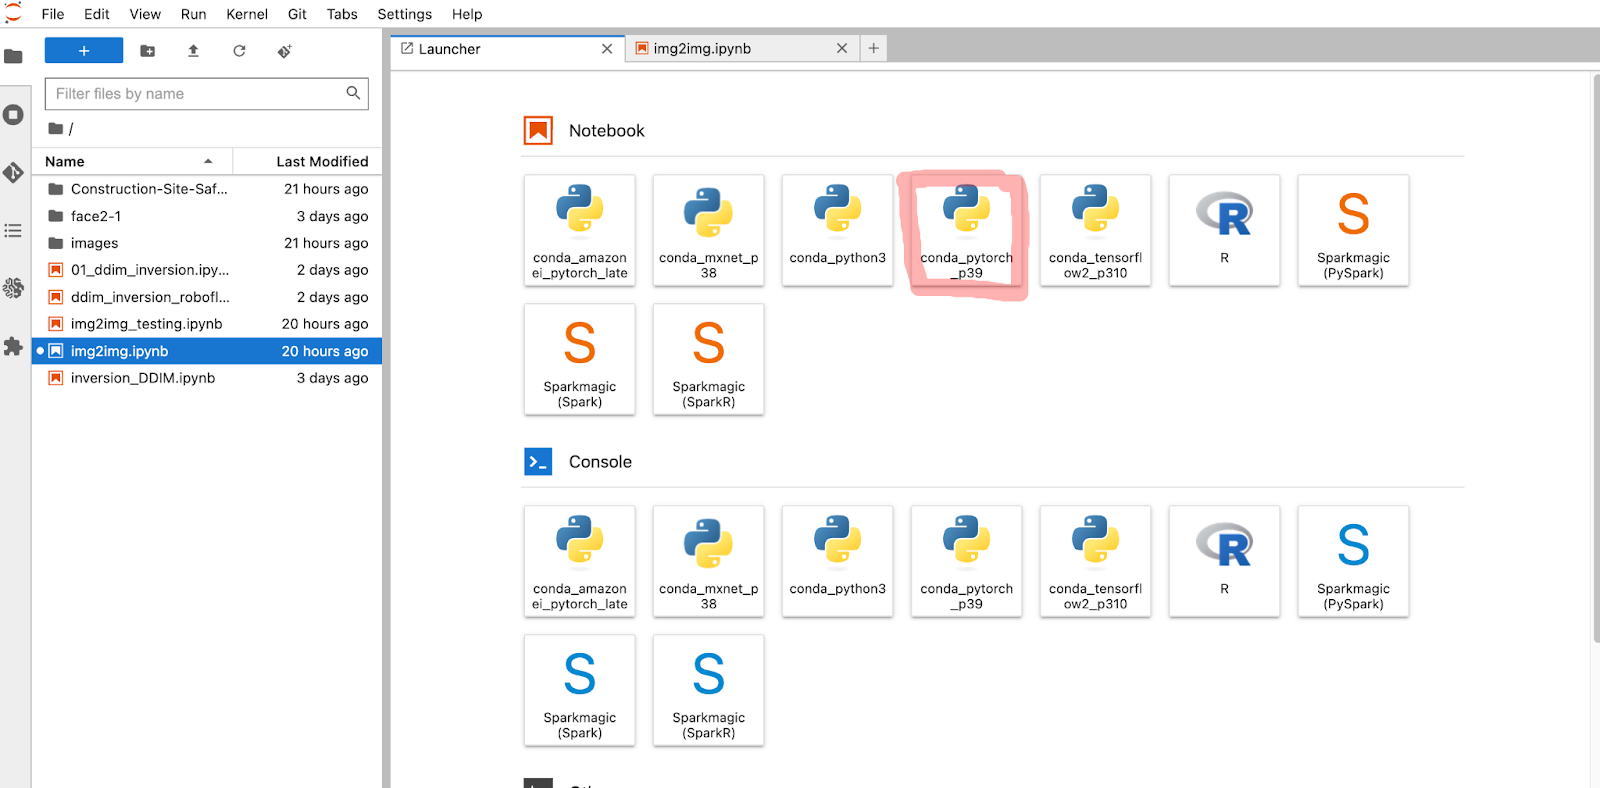Select 01_ddim_inversion notebook file

click(207, 270)
